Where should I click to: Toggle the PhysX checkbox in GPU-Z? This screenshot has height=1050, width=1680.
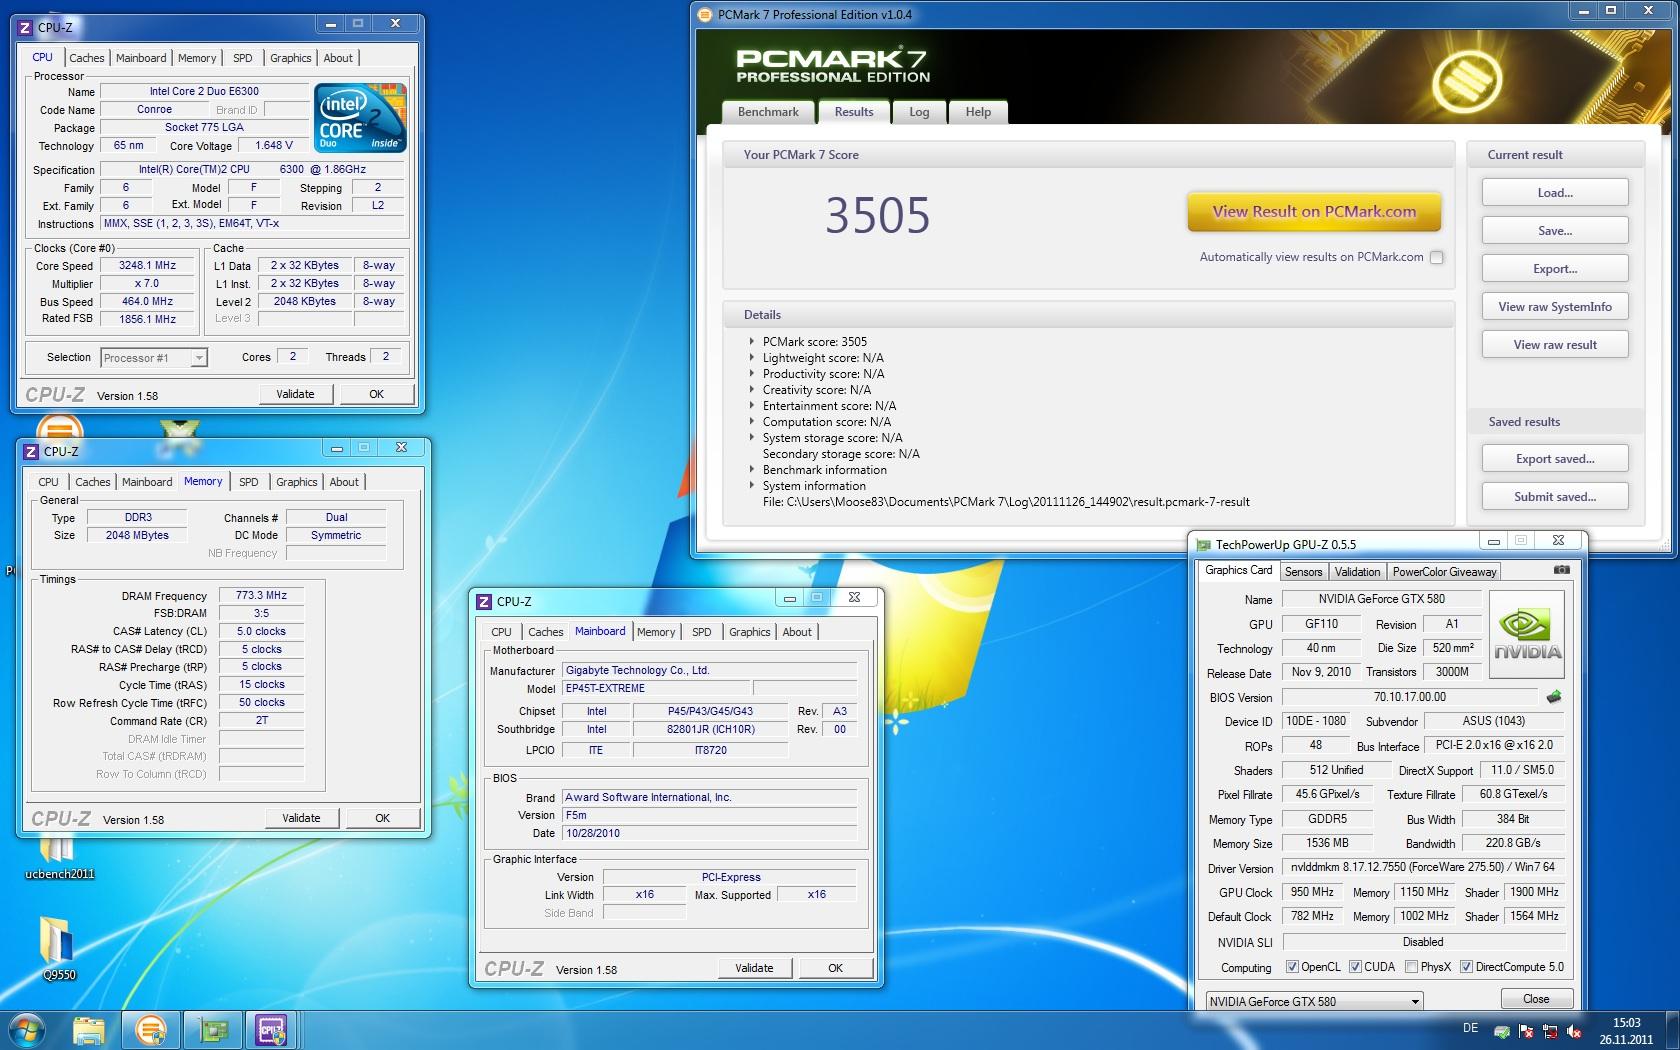coord(1411,967)
